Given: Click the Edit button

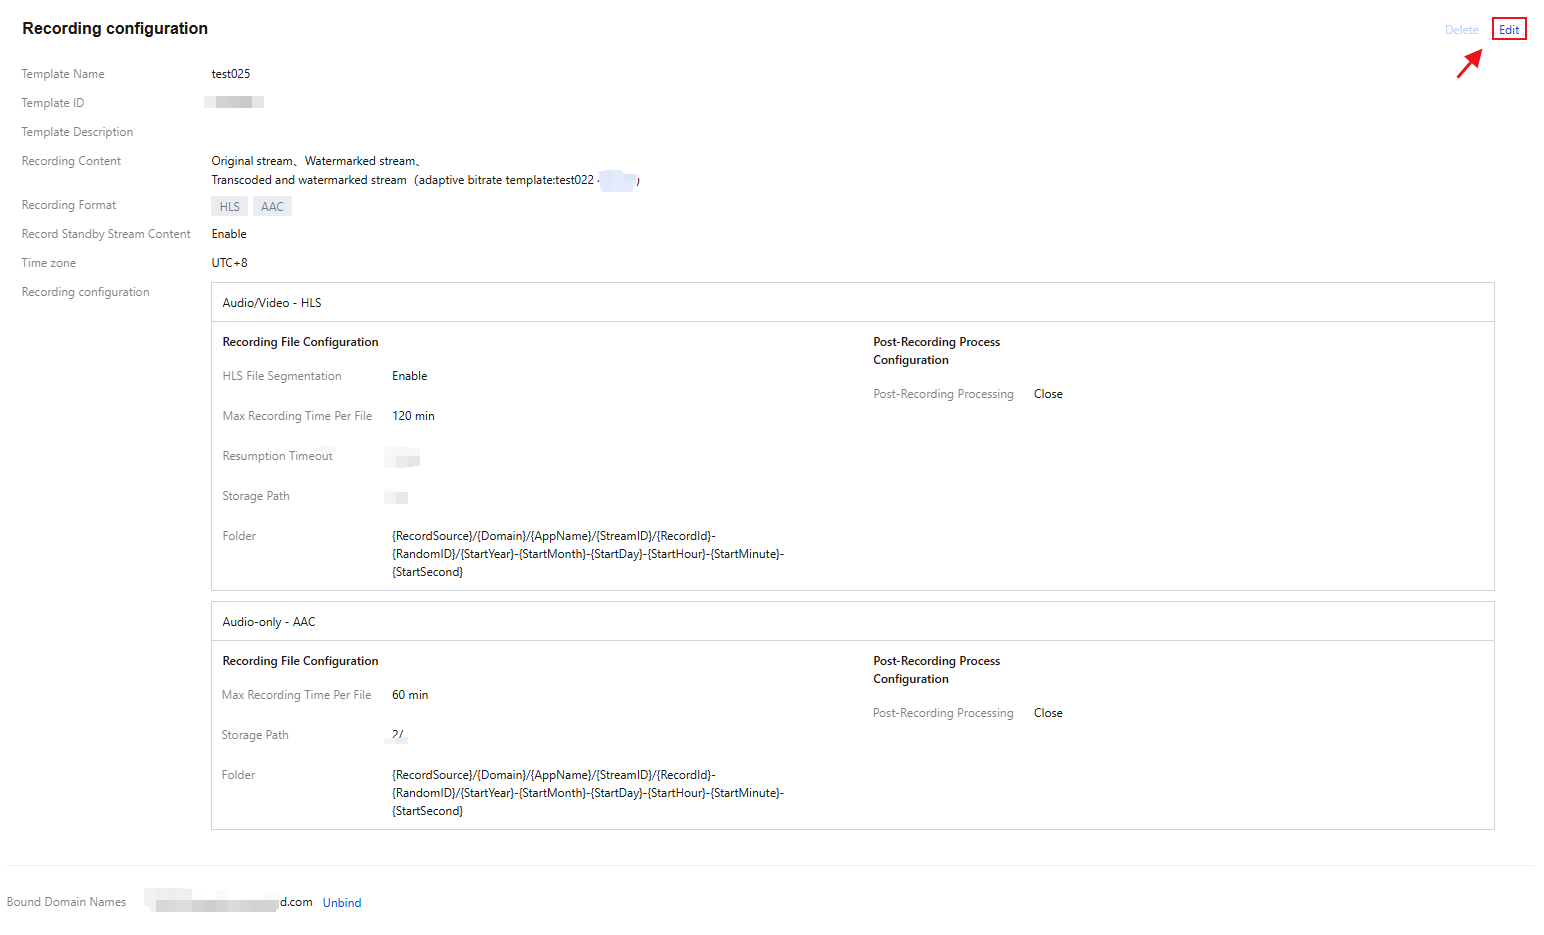Looking at the screenshot, I should pyautogui.click(x=1508, y=30).
